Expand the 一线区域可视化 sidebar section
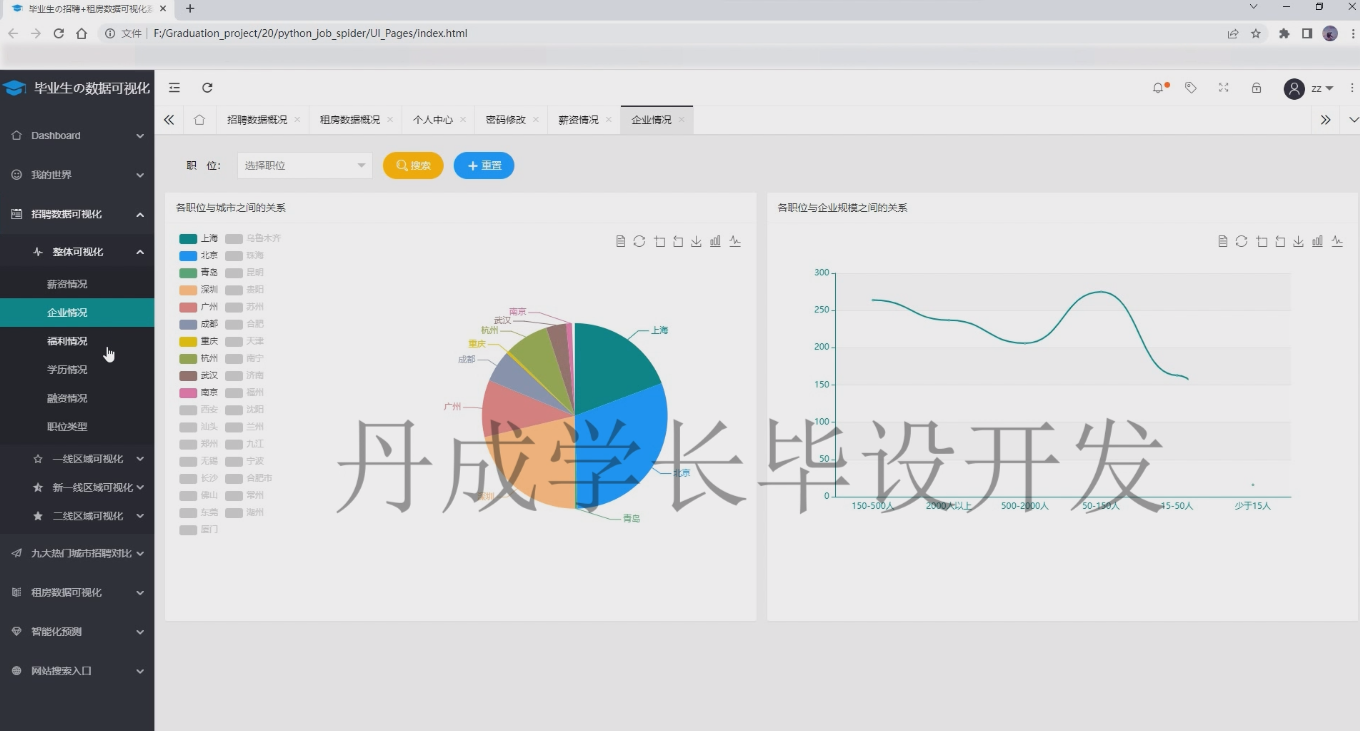This screenshot has height=731, width=1360. (x=77, y=458)
